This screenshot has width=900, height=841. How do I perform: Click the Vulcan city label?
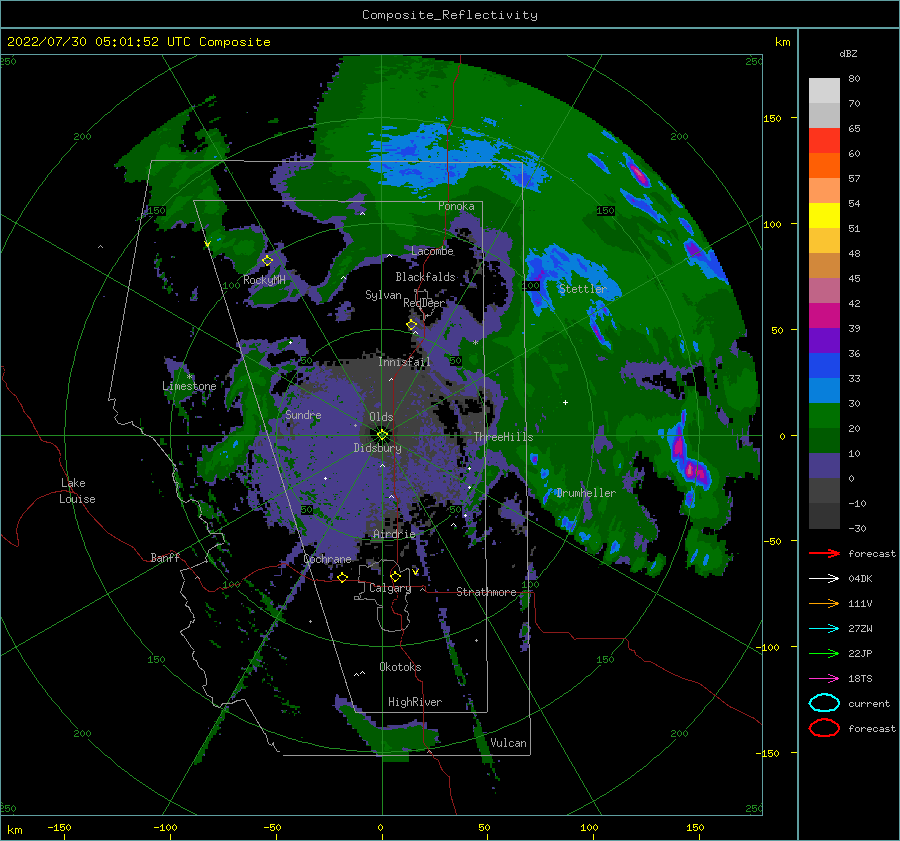[509, 743]
